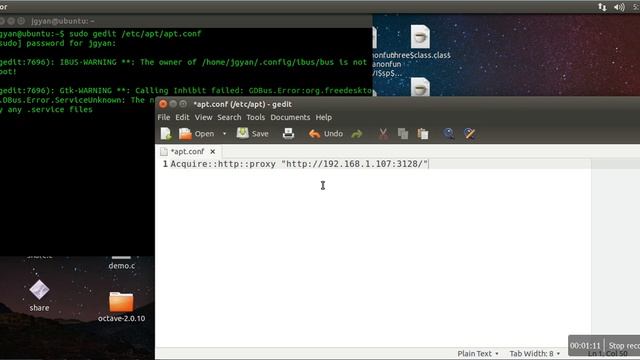Click the volume indicator in top panel
The width and height of the screenshot is (640, 360).
pyautogui.click(x=619, y=7)
